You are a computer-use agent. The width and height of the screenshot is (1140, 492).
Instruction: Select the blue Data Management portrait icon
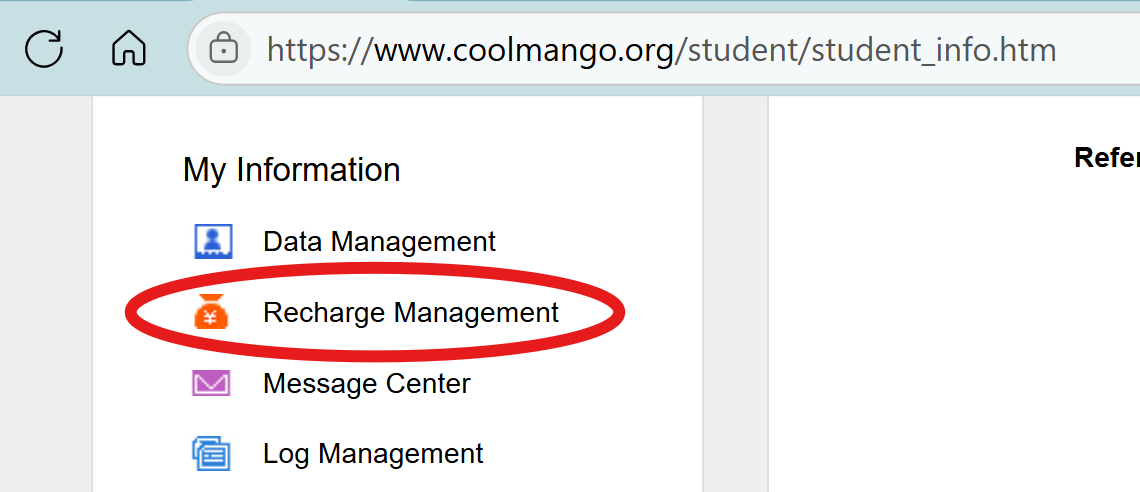pos(212,241)
